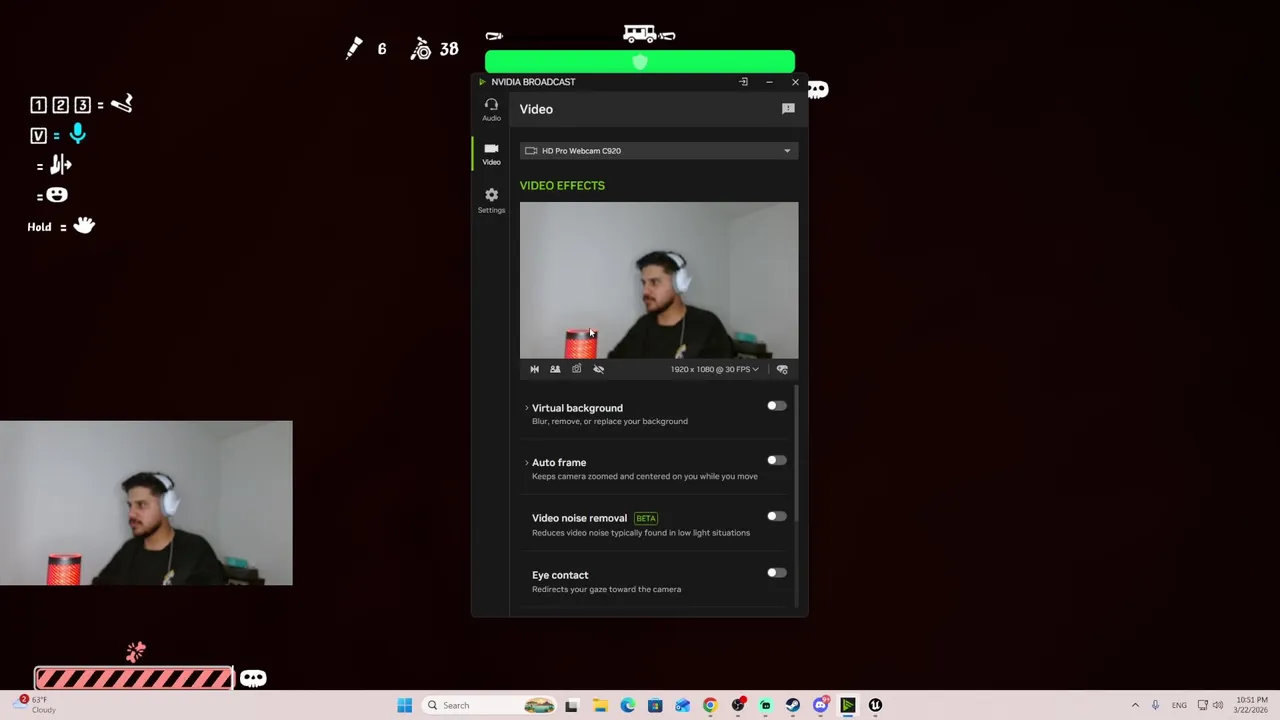Open Task View from the taskbar
Image resolution: width=1280 pixels, height=720 pixels.
[571, 705]
